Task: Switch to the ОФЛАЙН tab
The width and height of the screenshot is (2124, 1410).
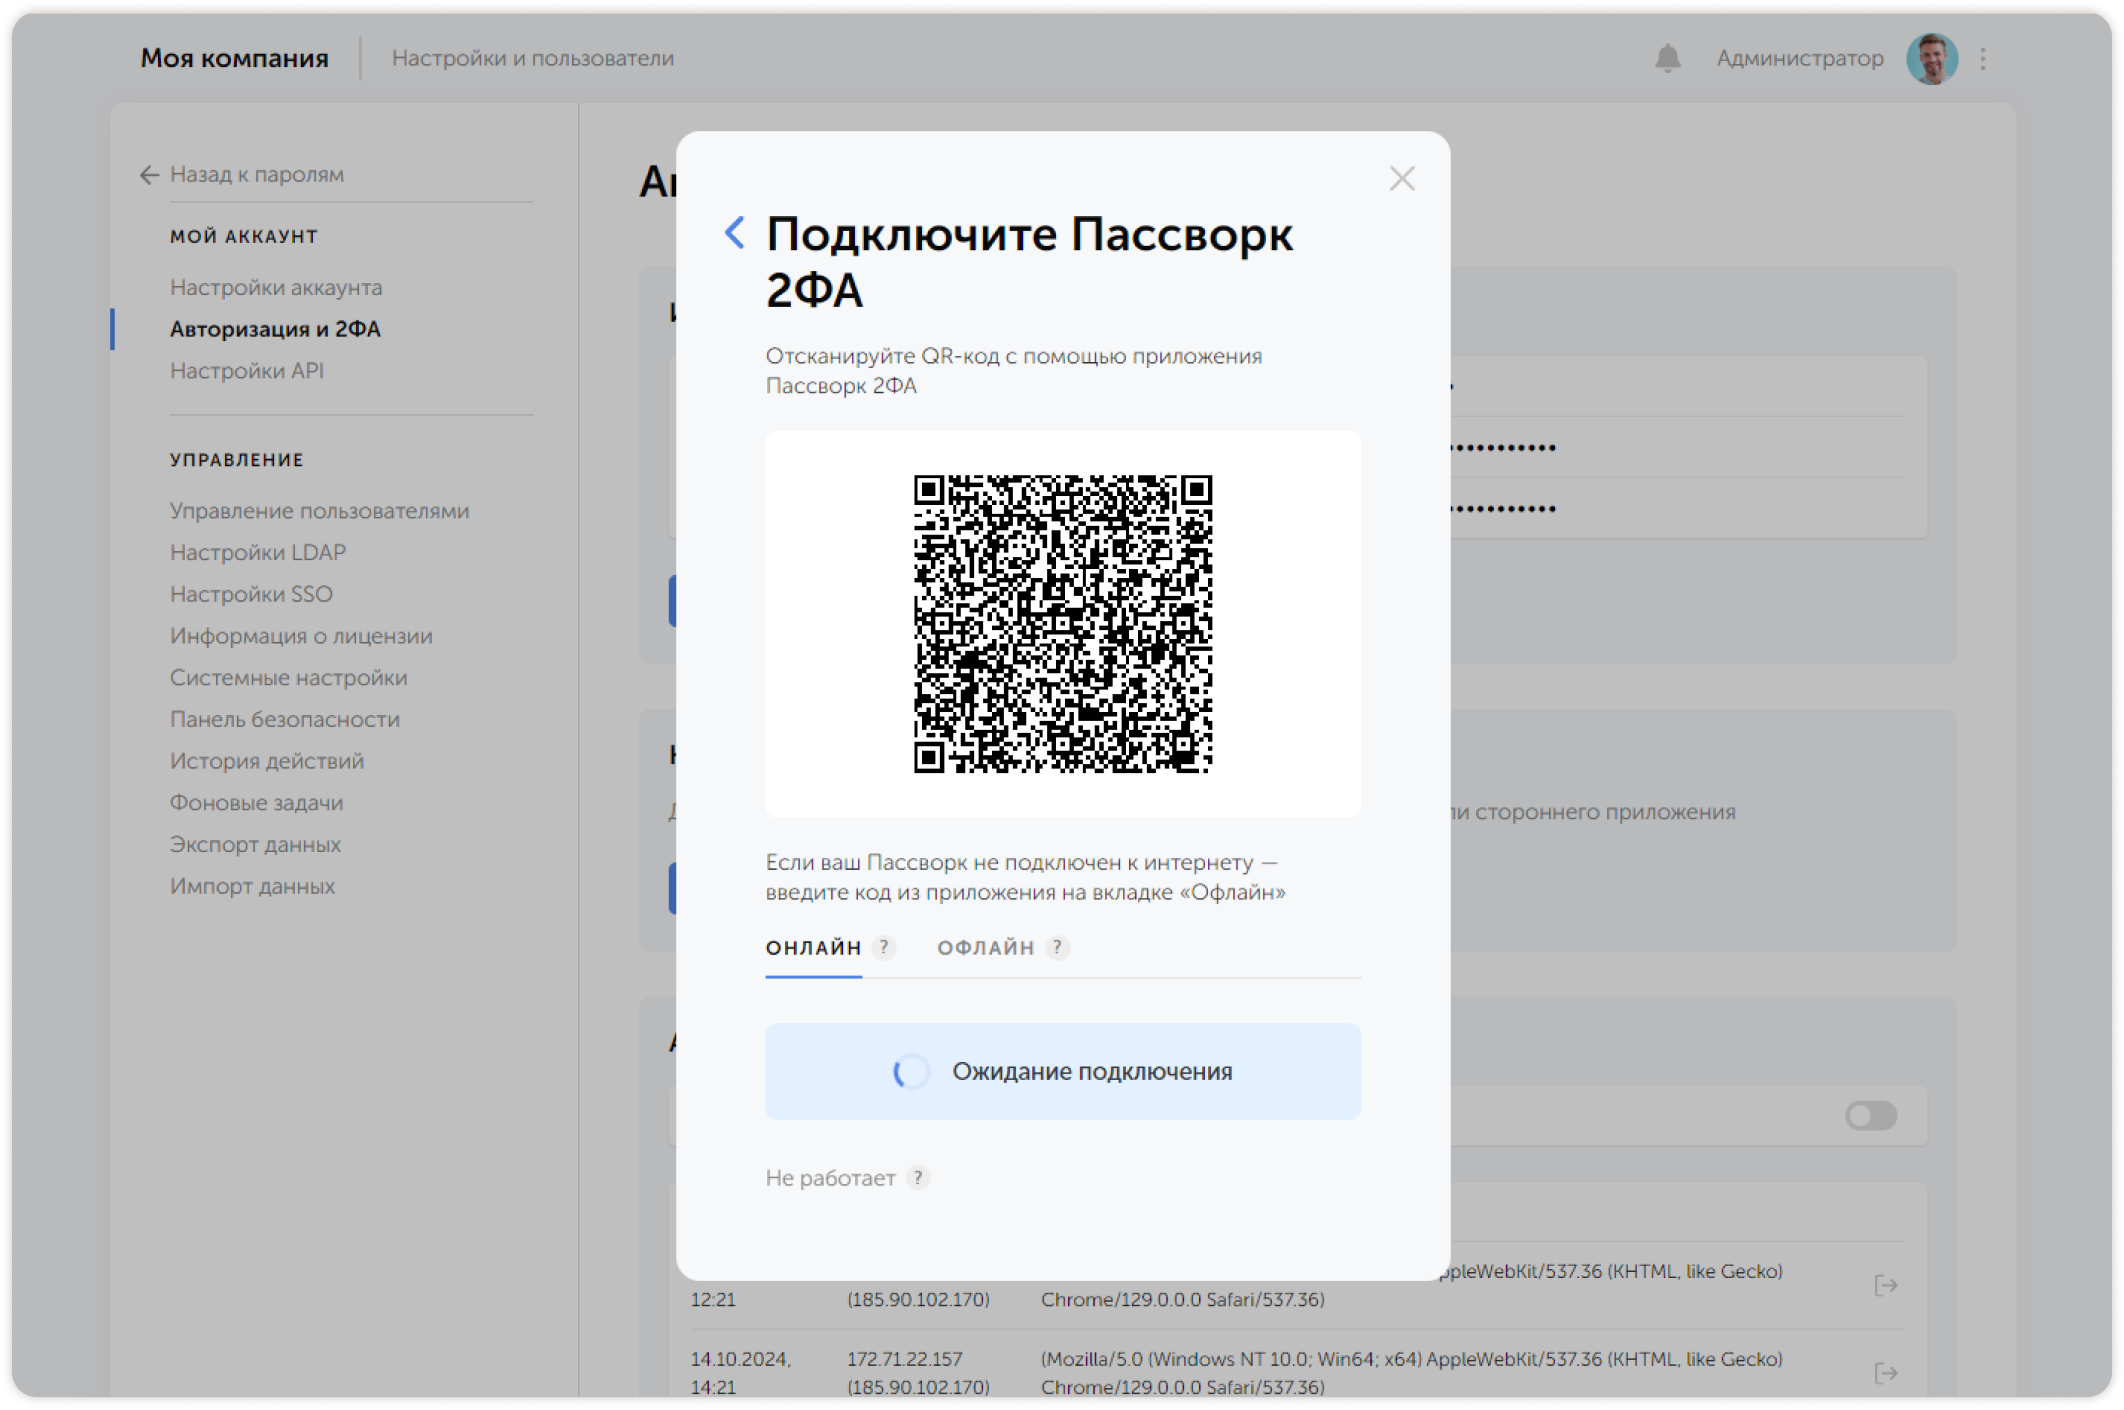Action: [x=988, y=947]
